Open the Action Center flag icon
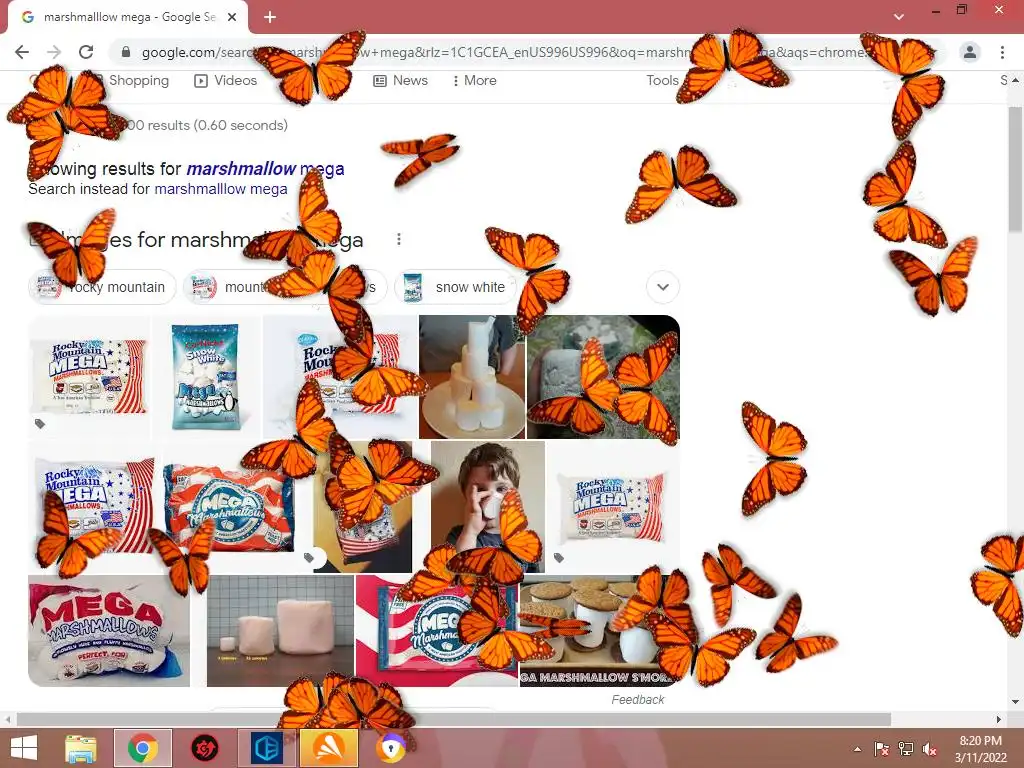Viewport: 1024px width, 768px height. pyautogui.click(x=882, y=749)
